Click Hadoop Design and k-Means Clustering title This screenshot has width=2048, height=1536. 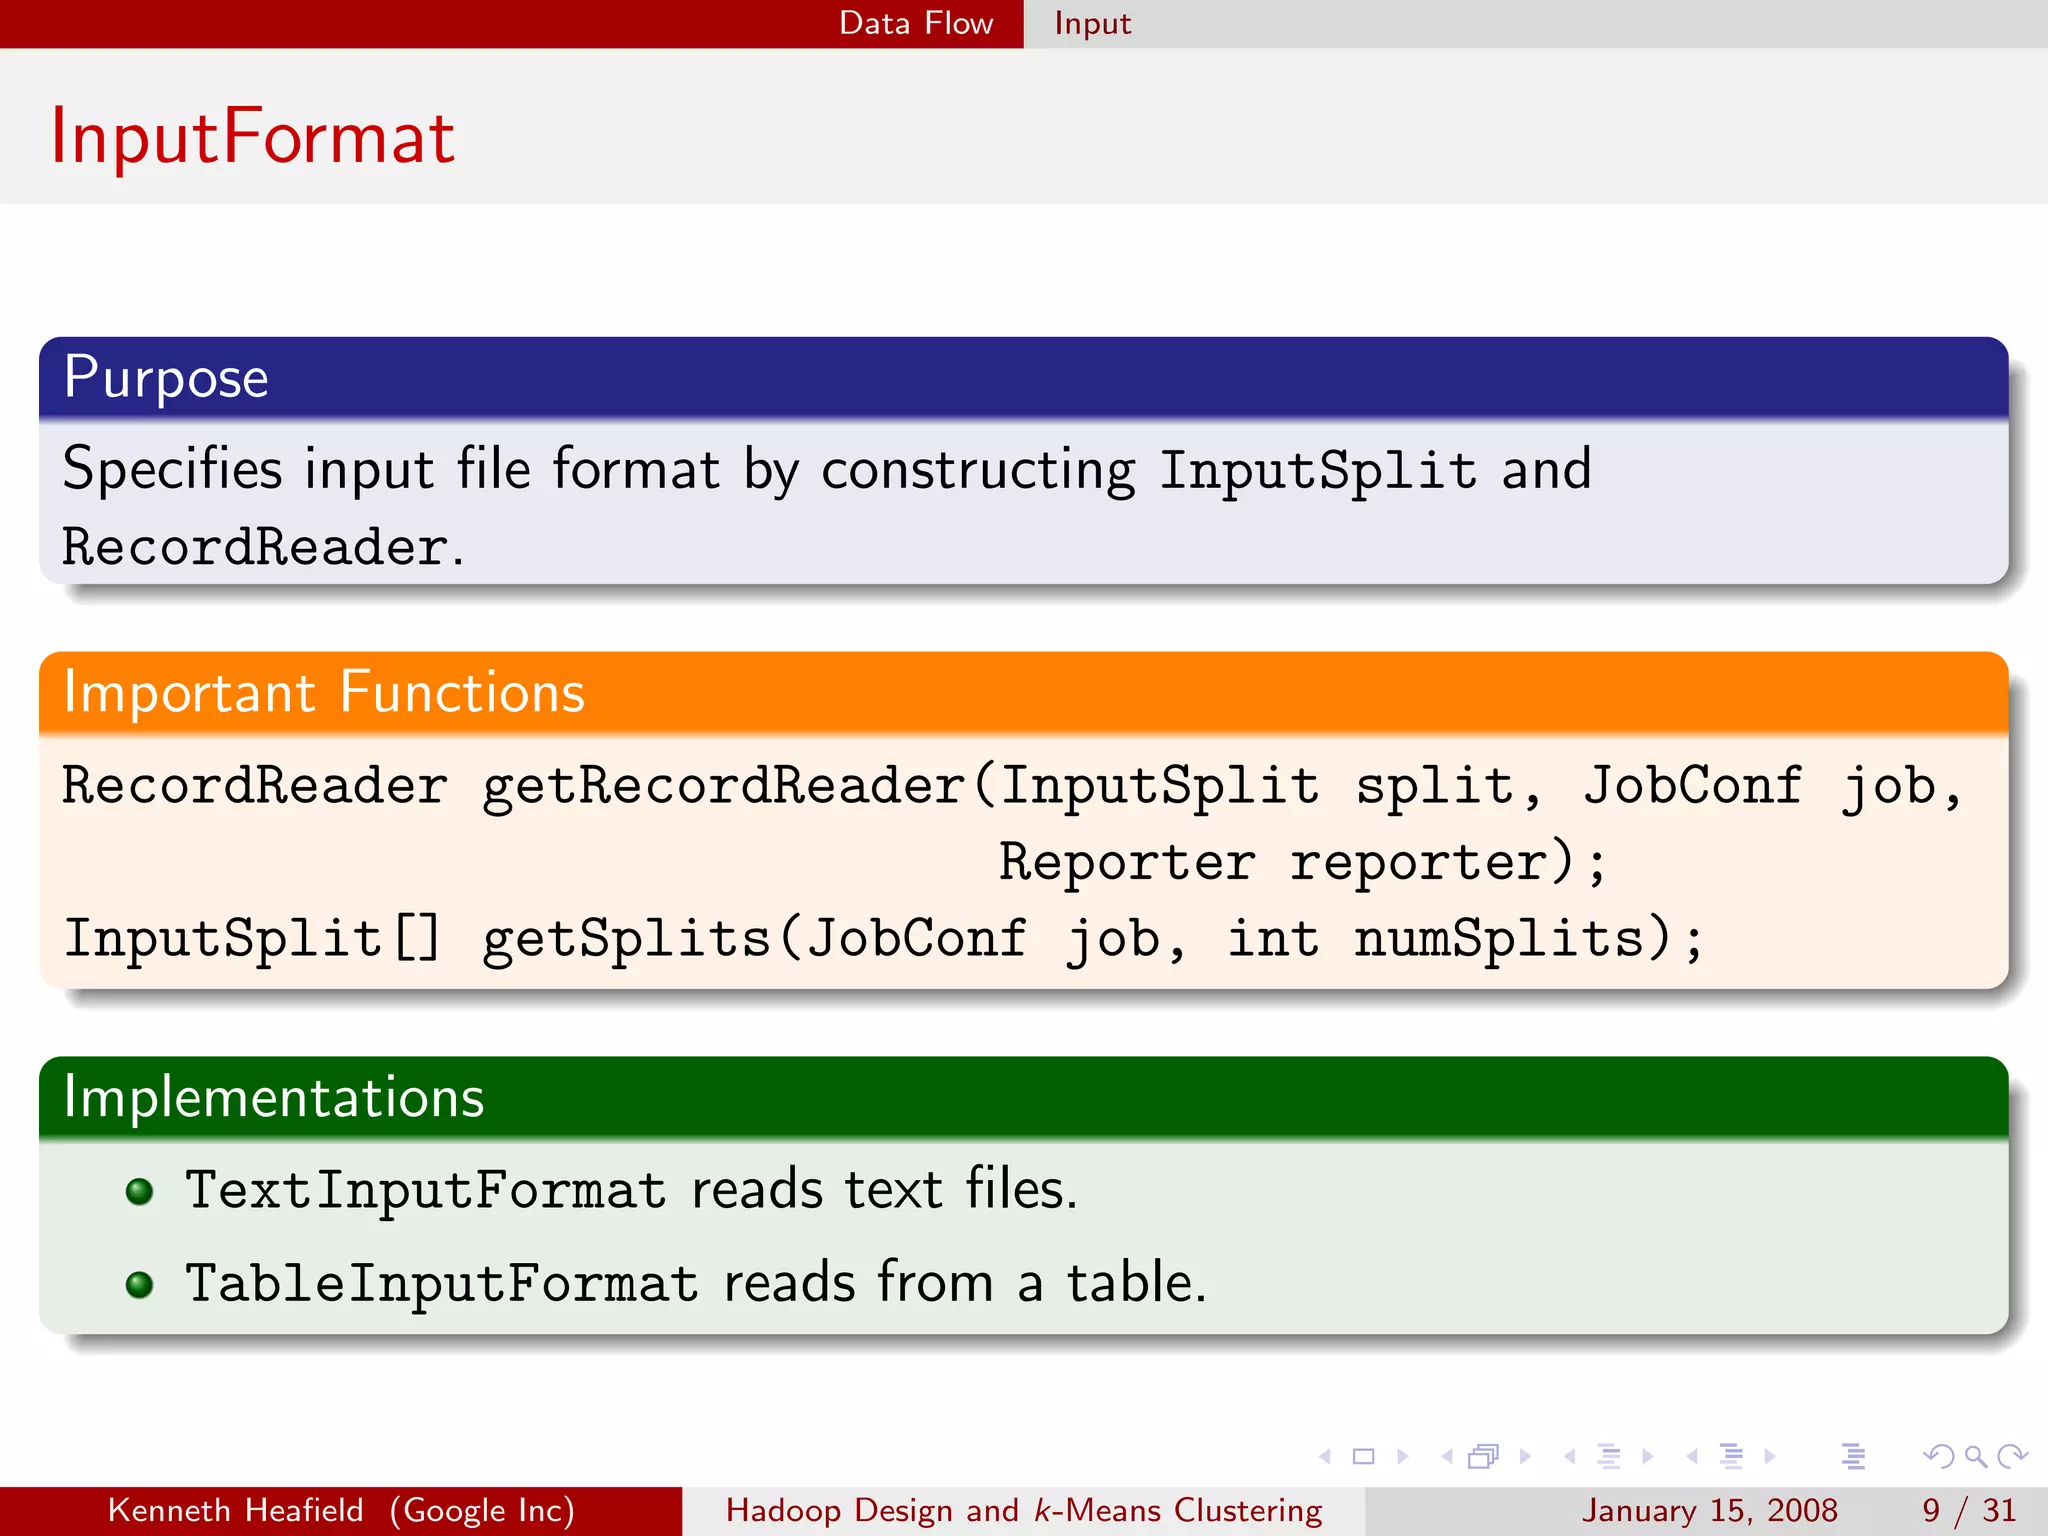point(1024,1511)
